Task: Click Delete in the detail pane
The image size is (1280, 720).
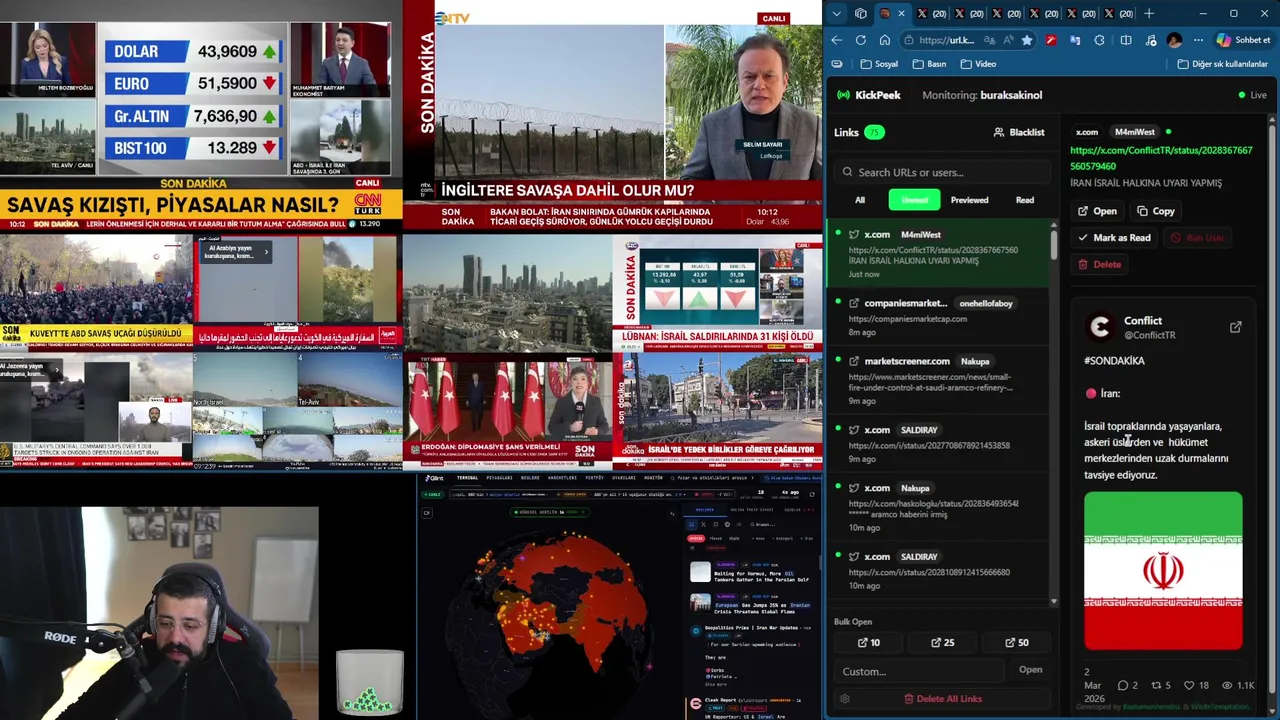Action: (1099, 264)
